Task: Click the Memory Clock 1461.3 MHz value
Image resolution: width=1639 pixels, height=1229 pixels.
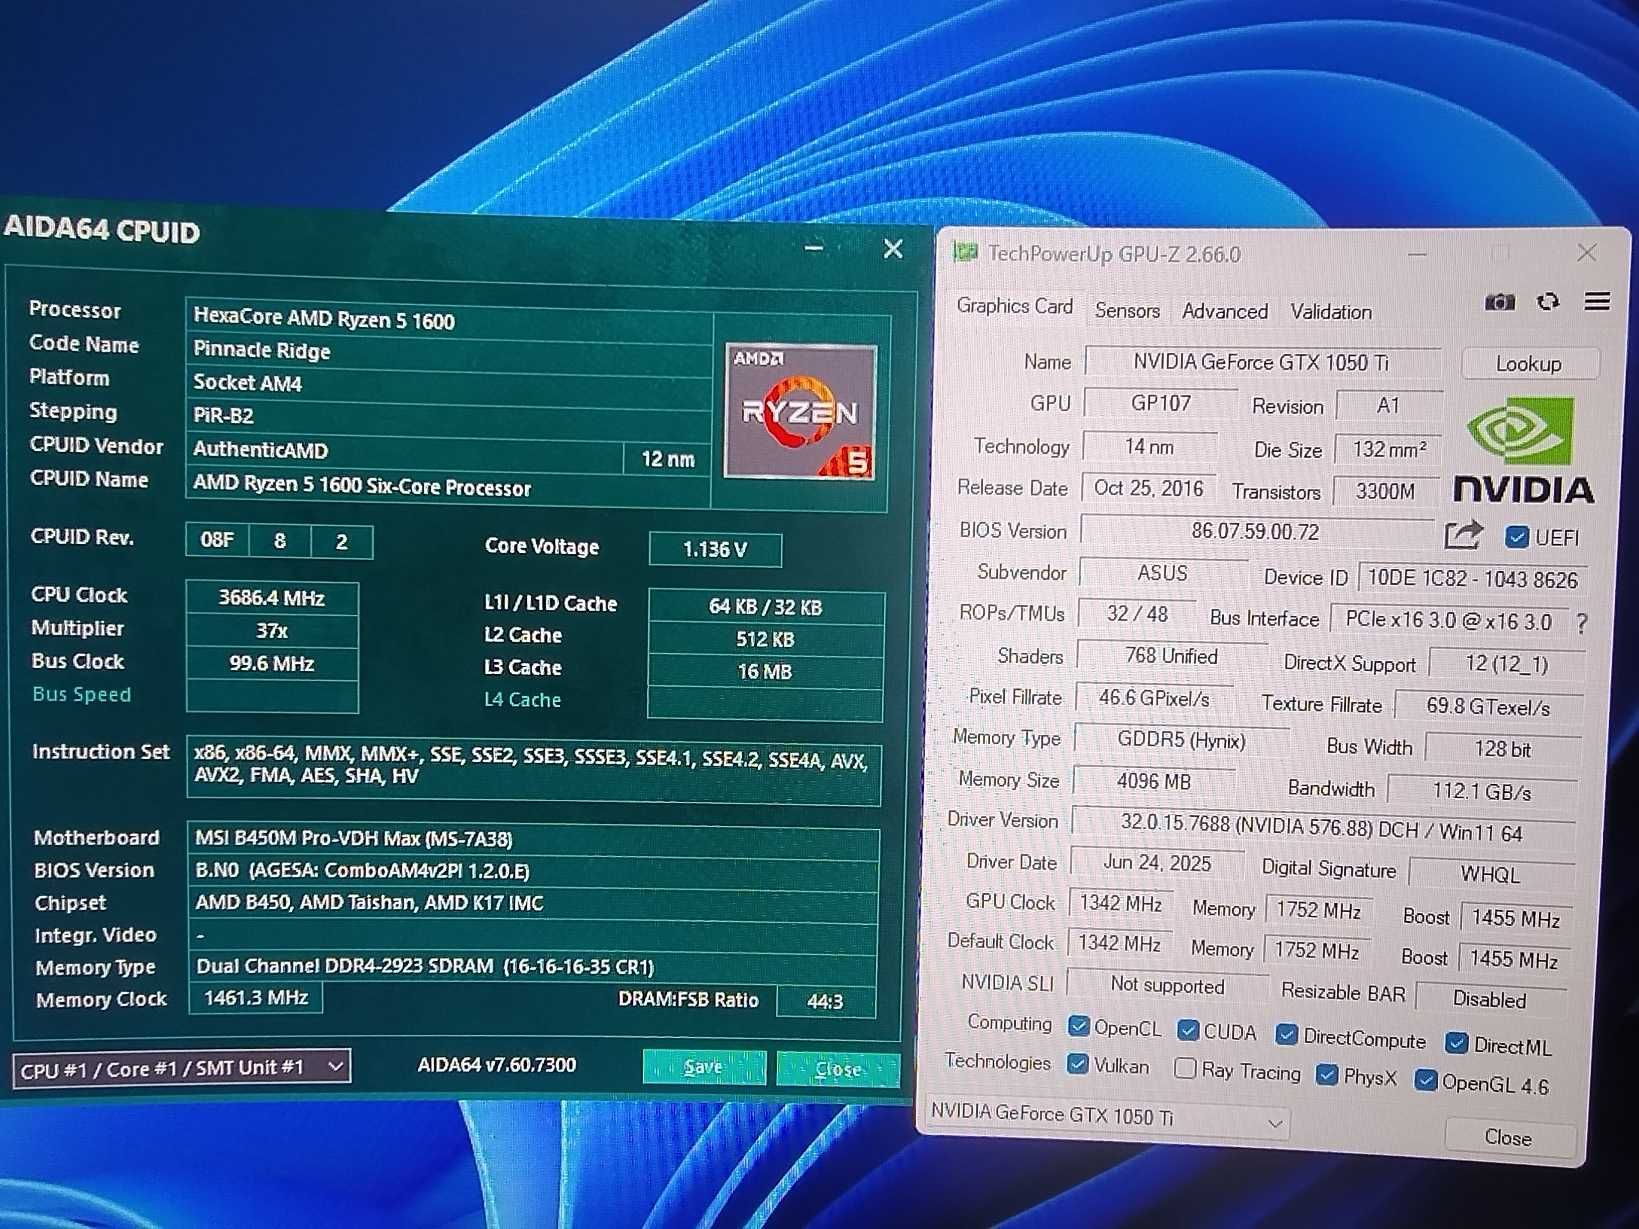Action: click(x=256, y=998)
